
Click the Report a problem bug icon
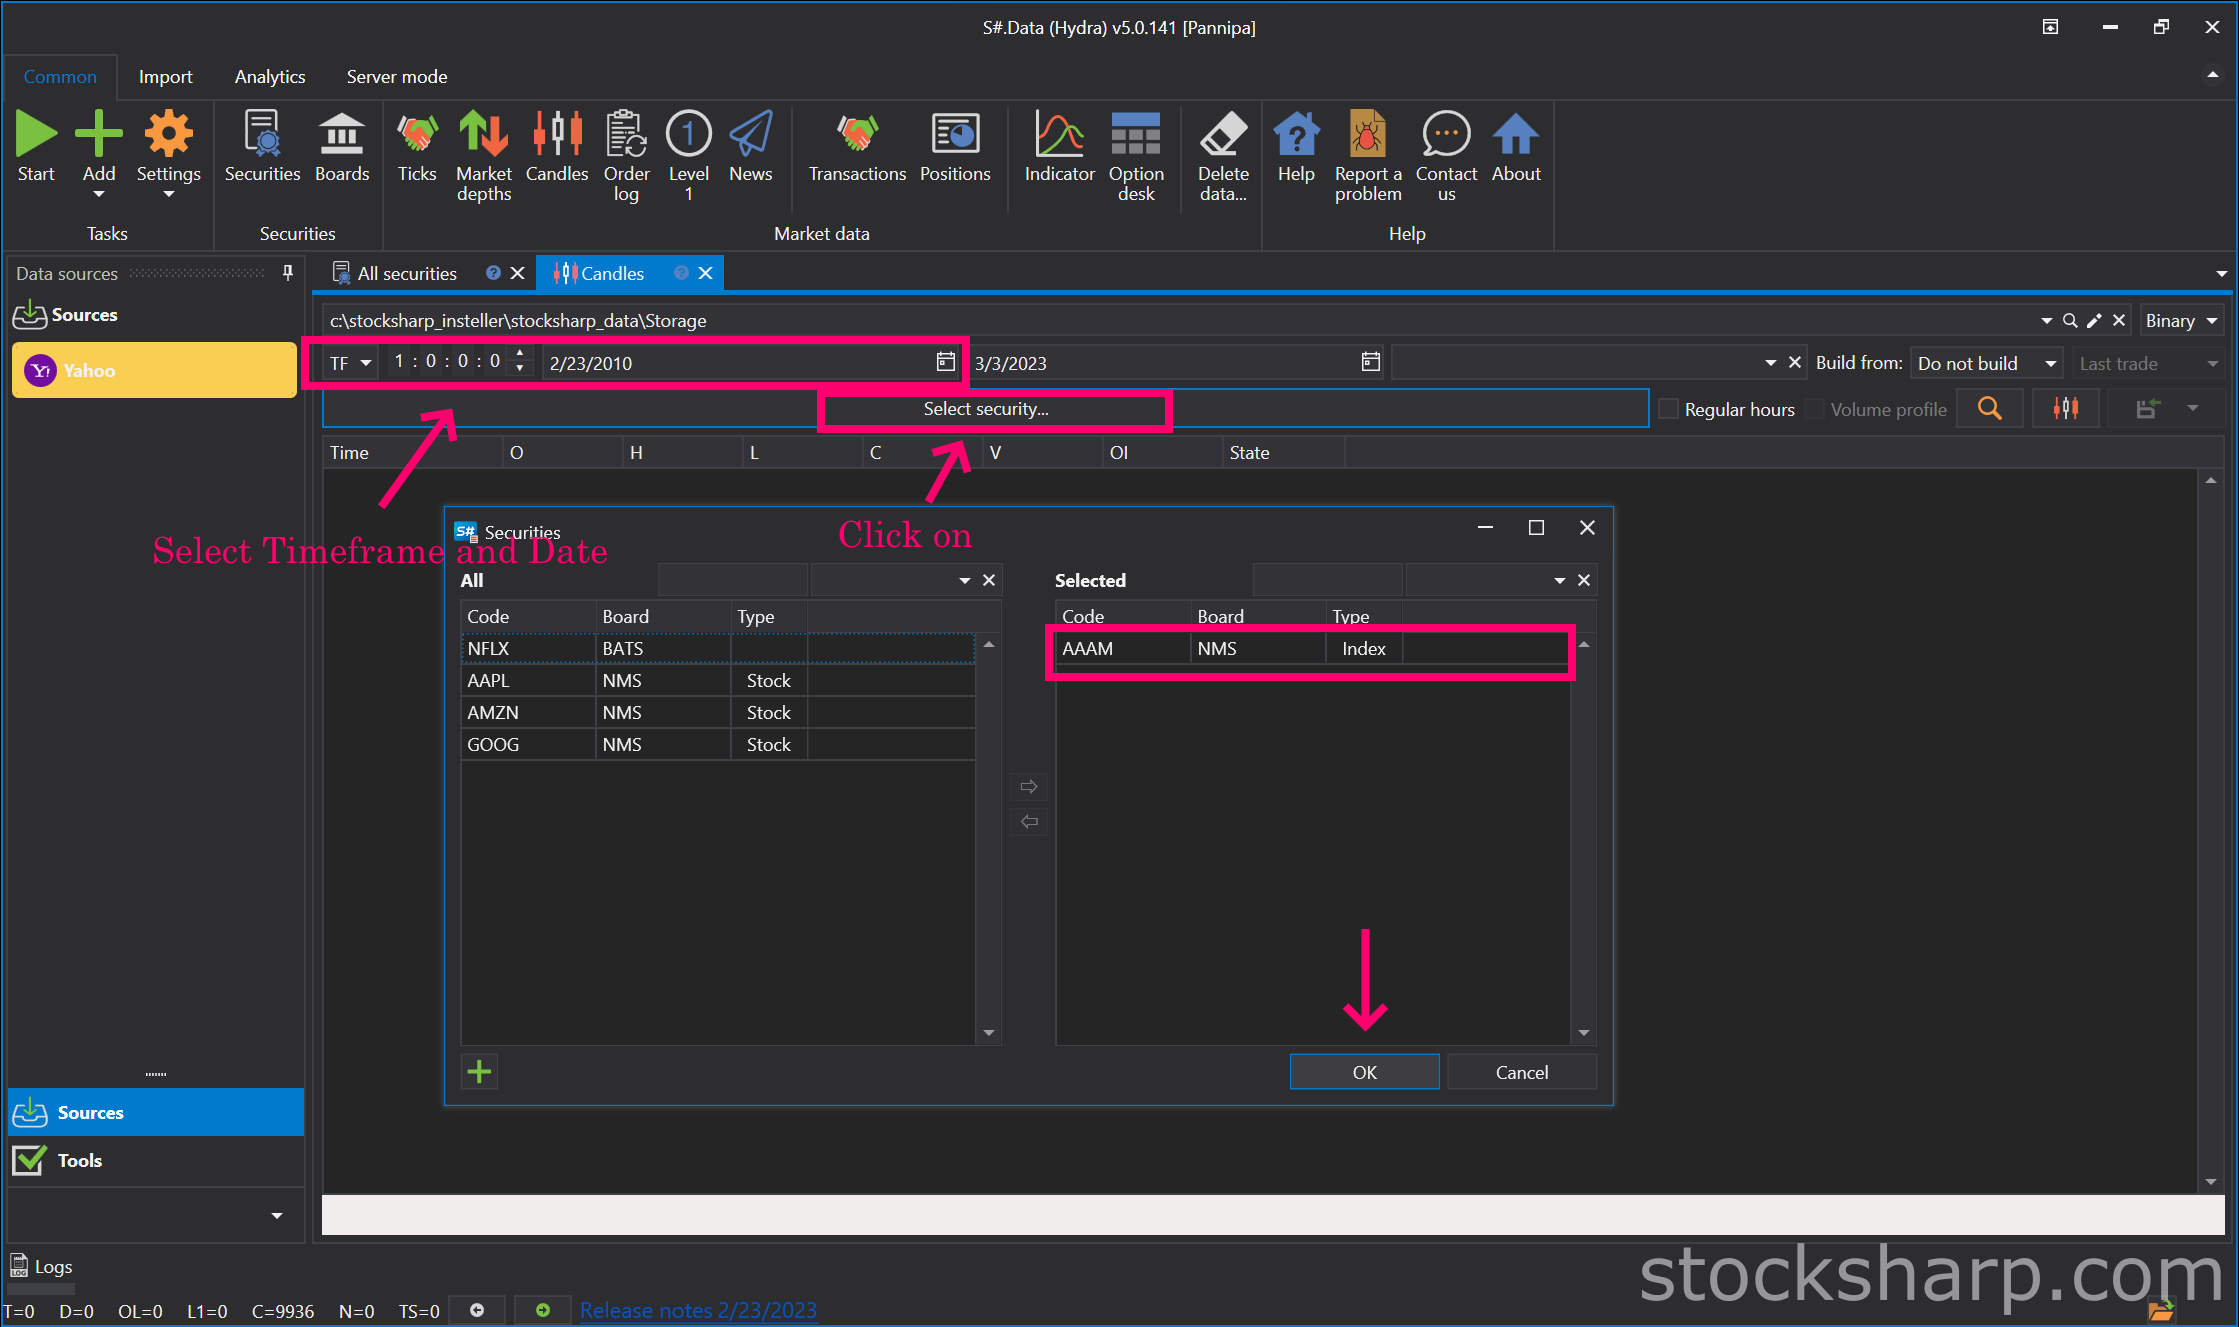click(x=1367, y=134)
